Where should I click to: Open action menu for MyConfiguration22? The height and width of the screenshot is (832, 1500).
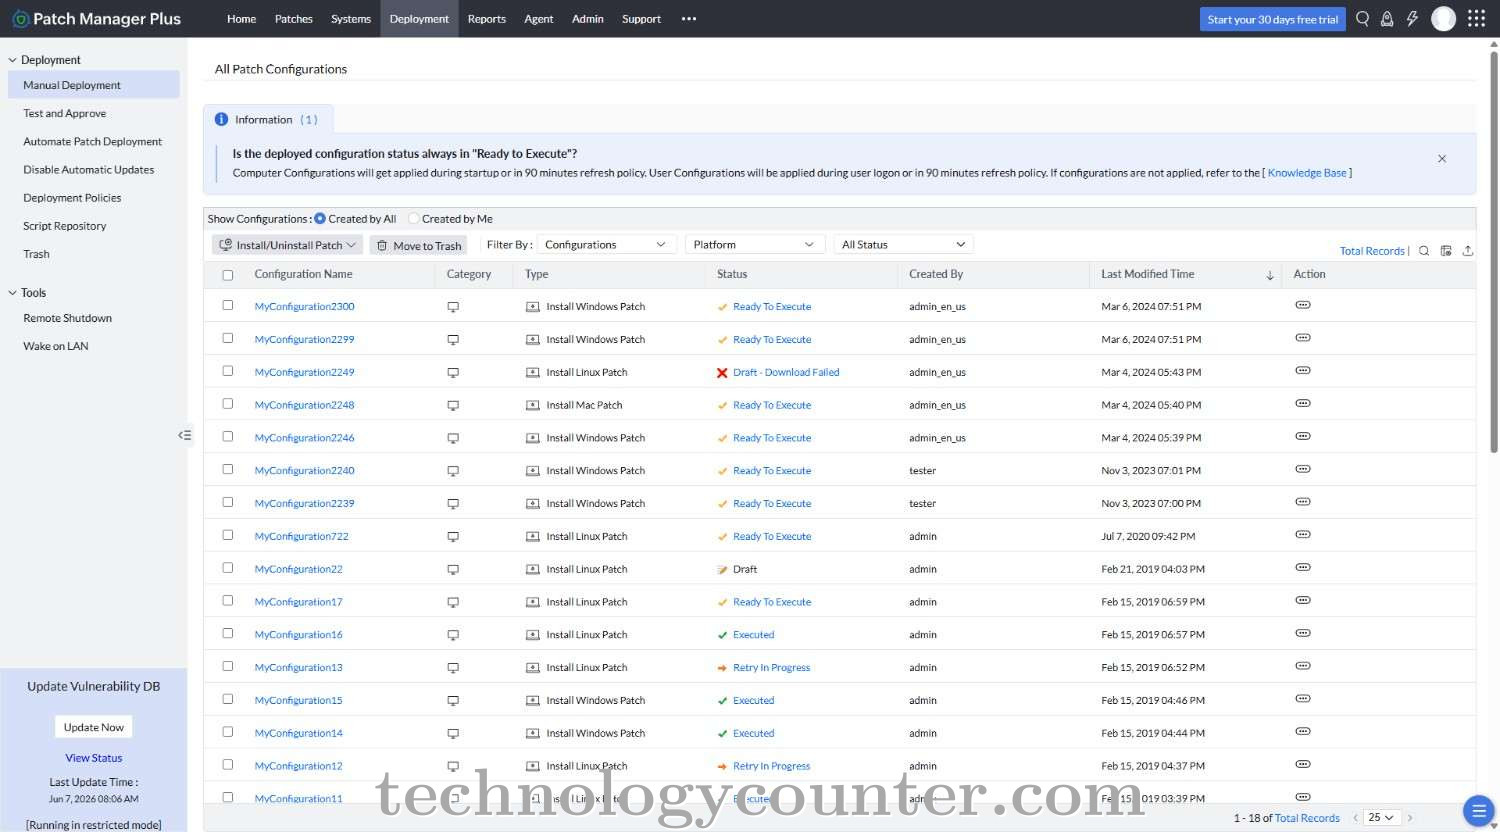click(1302, 568)
